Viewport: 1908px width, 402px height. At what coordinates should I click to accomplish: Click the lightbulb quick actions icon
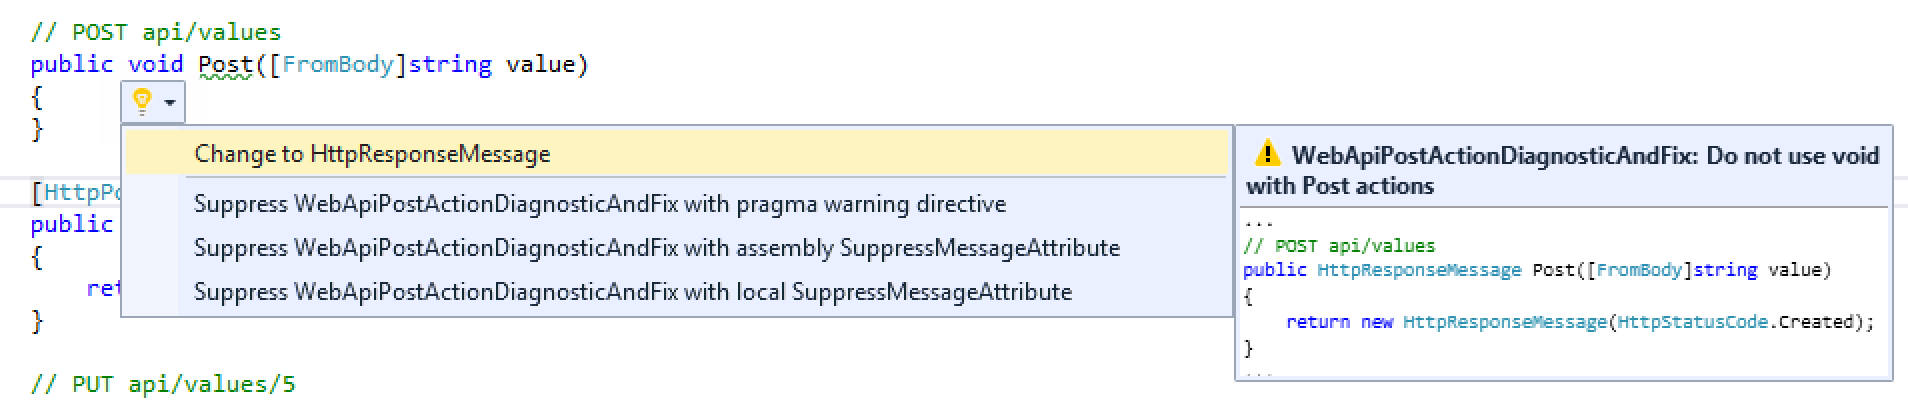click(142, 101)
